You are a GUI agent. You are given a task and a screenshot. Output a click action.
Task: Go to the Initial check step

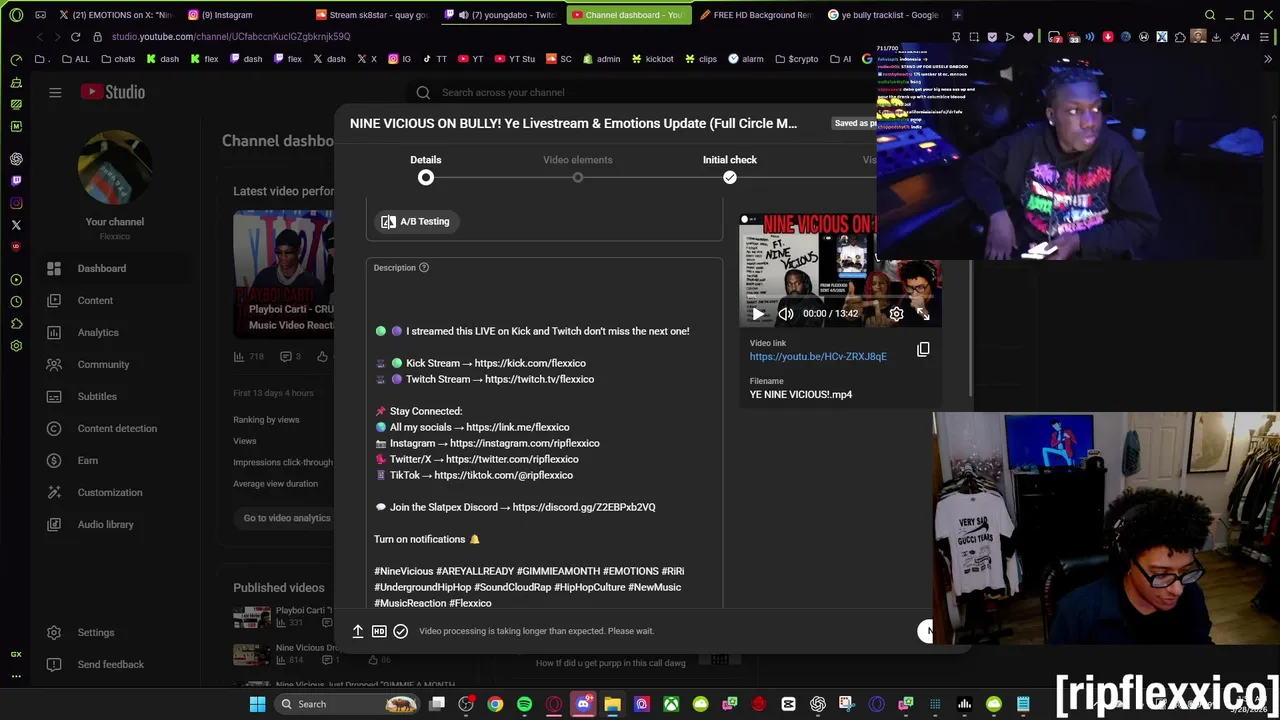[729, 168]
